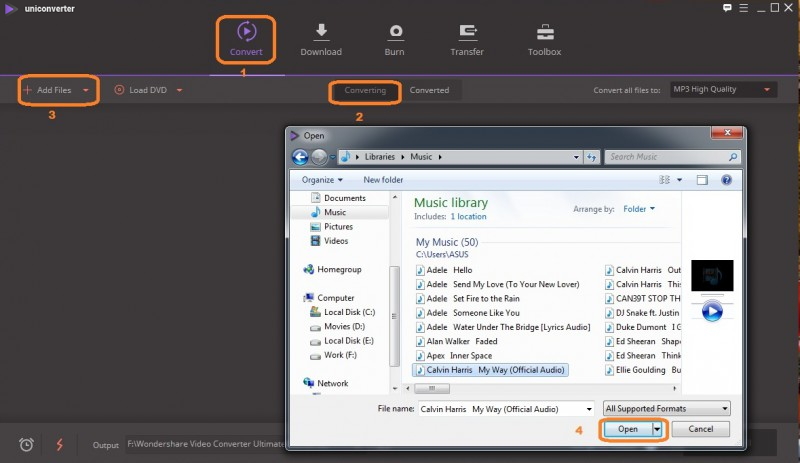Change view via the views icon

coord(664,180)
